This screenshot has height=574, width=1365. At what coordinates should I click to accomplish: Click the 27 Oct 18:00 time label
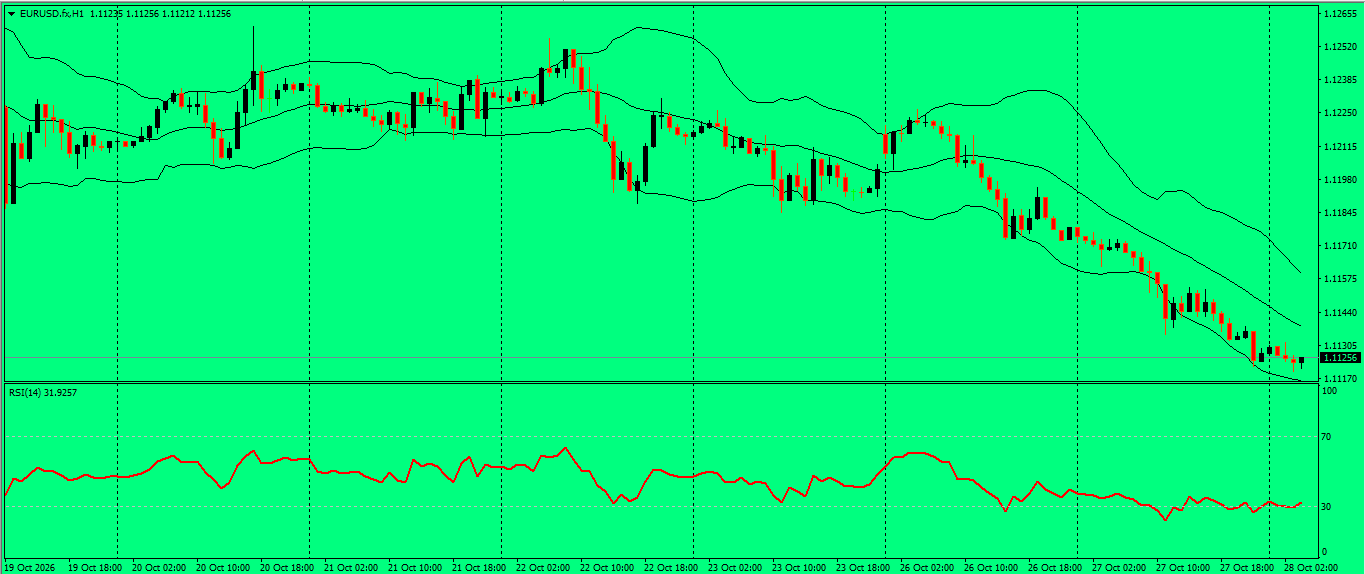coord(1247,567)
